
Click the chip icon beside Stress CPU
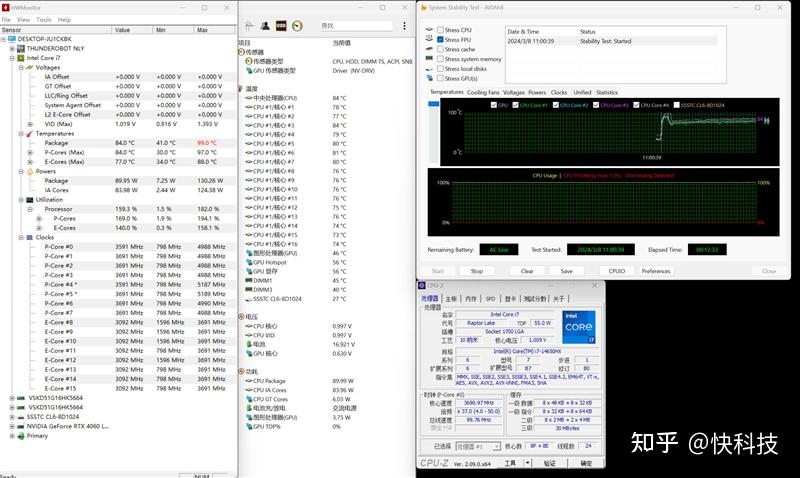tap(429, 30)
